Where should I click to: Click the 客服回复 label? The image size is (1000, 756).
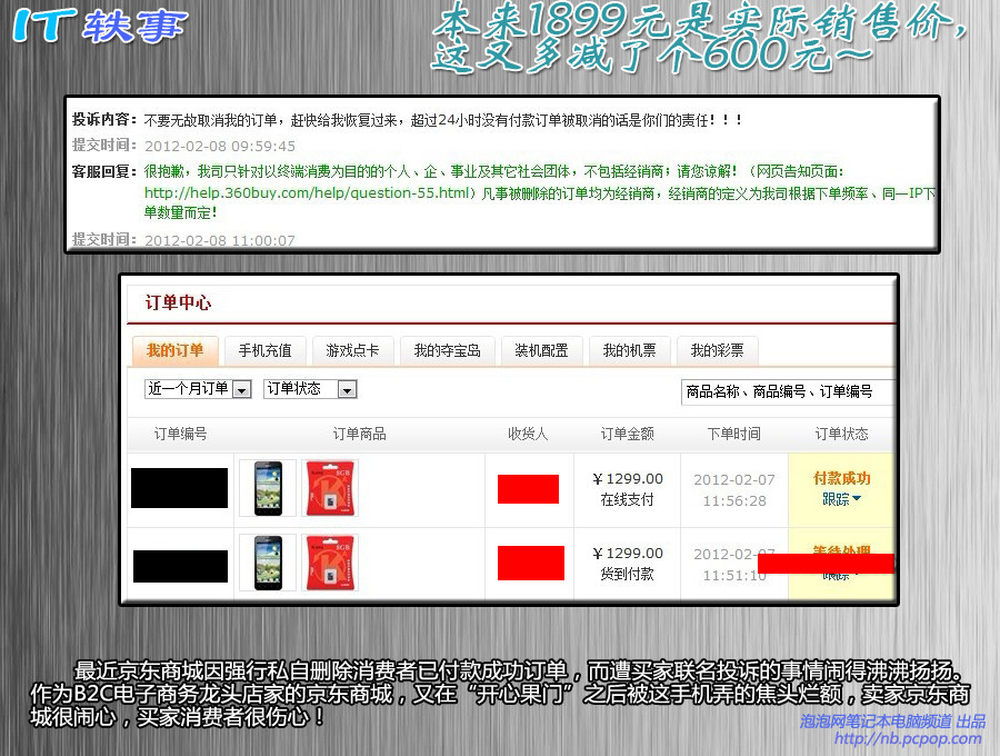click(104, 171)
